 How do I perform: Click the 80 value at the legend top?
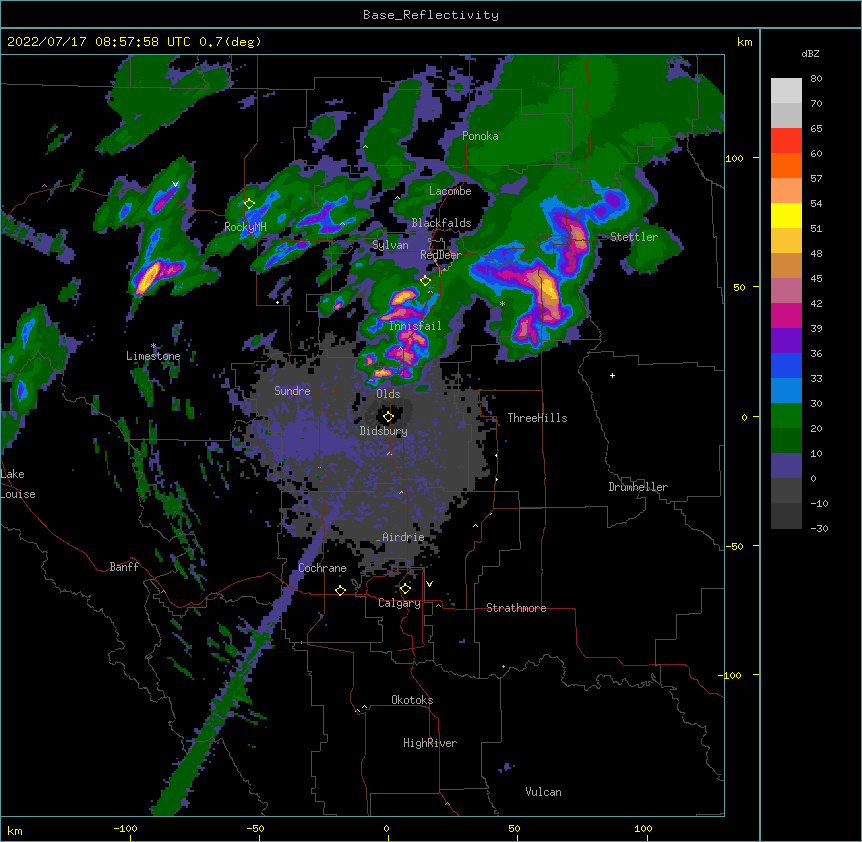(816, 79)
